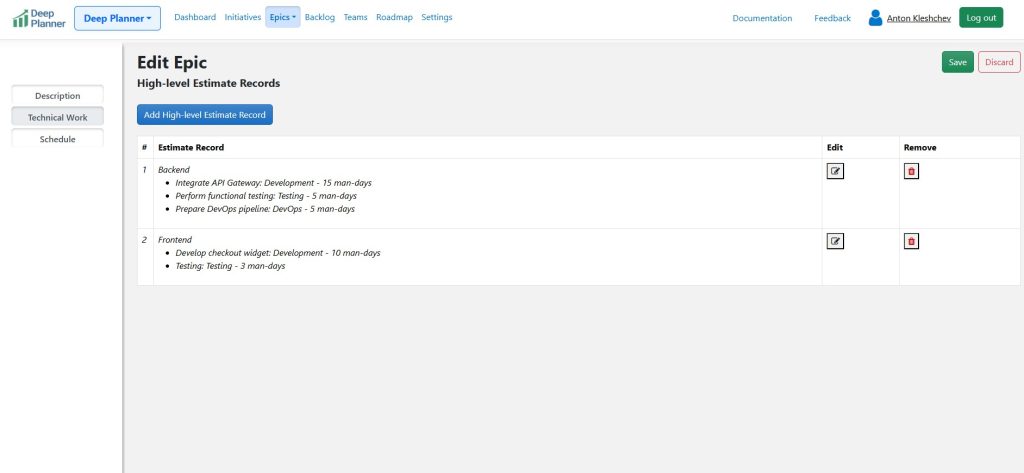This screenshot has width=1024, height=473.
Task: Delete the Frontend estimate record
Action: (x=911, y=241)
